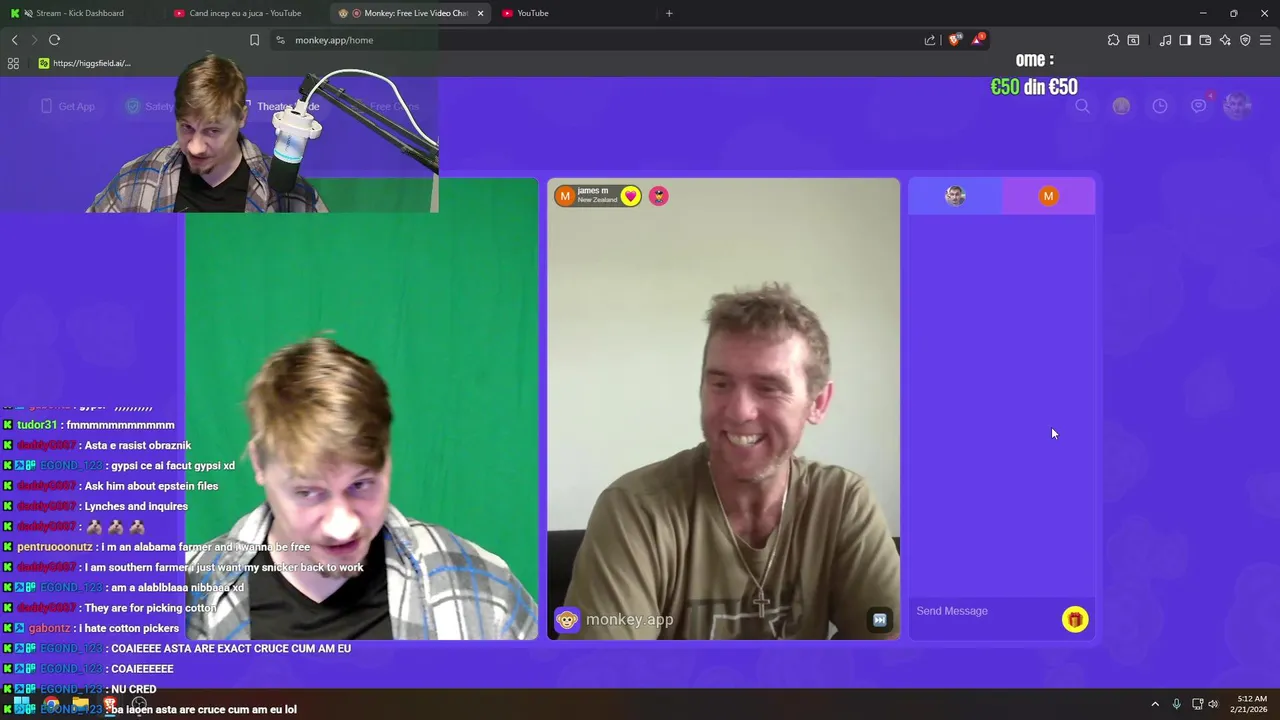
Task: Close the Monkey video chat tab
Action: (481, 13)
